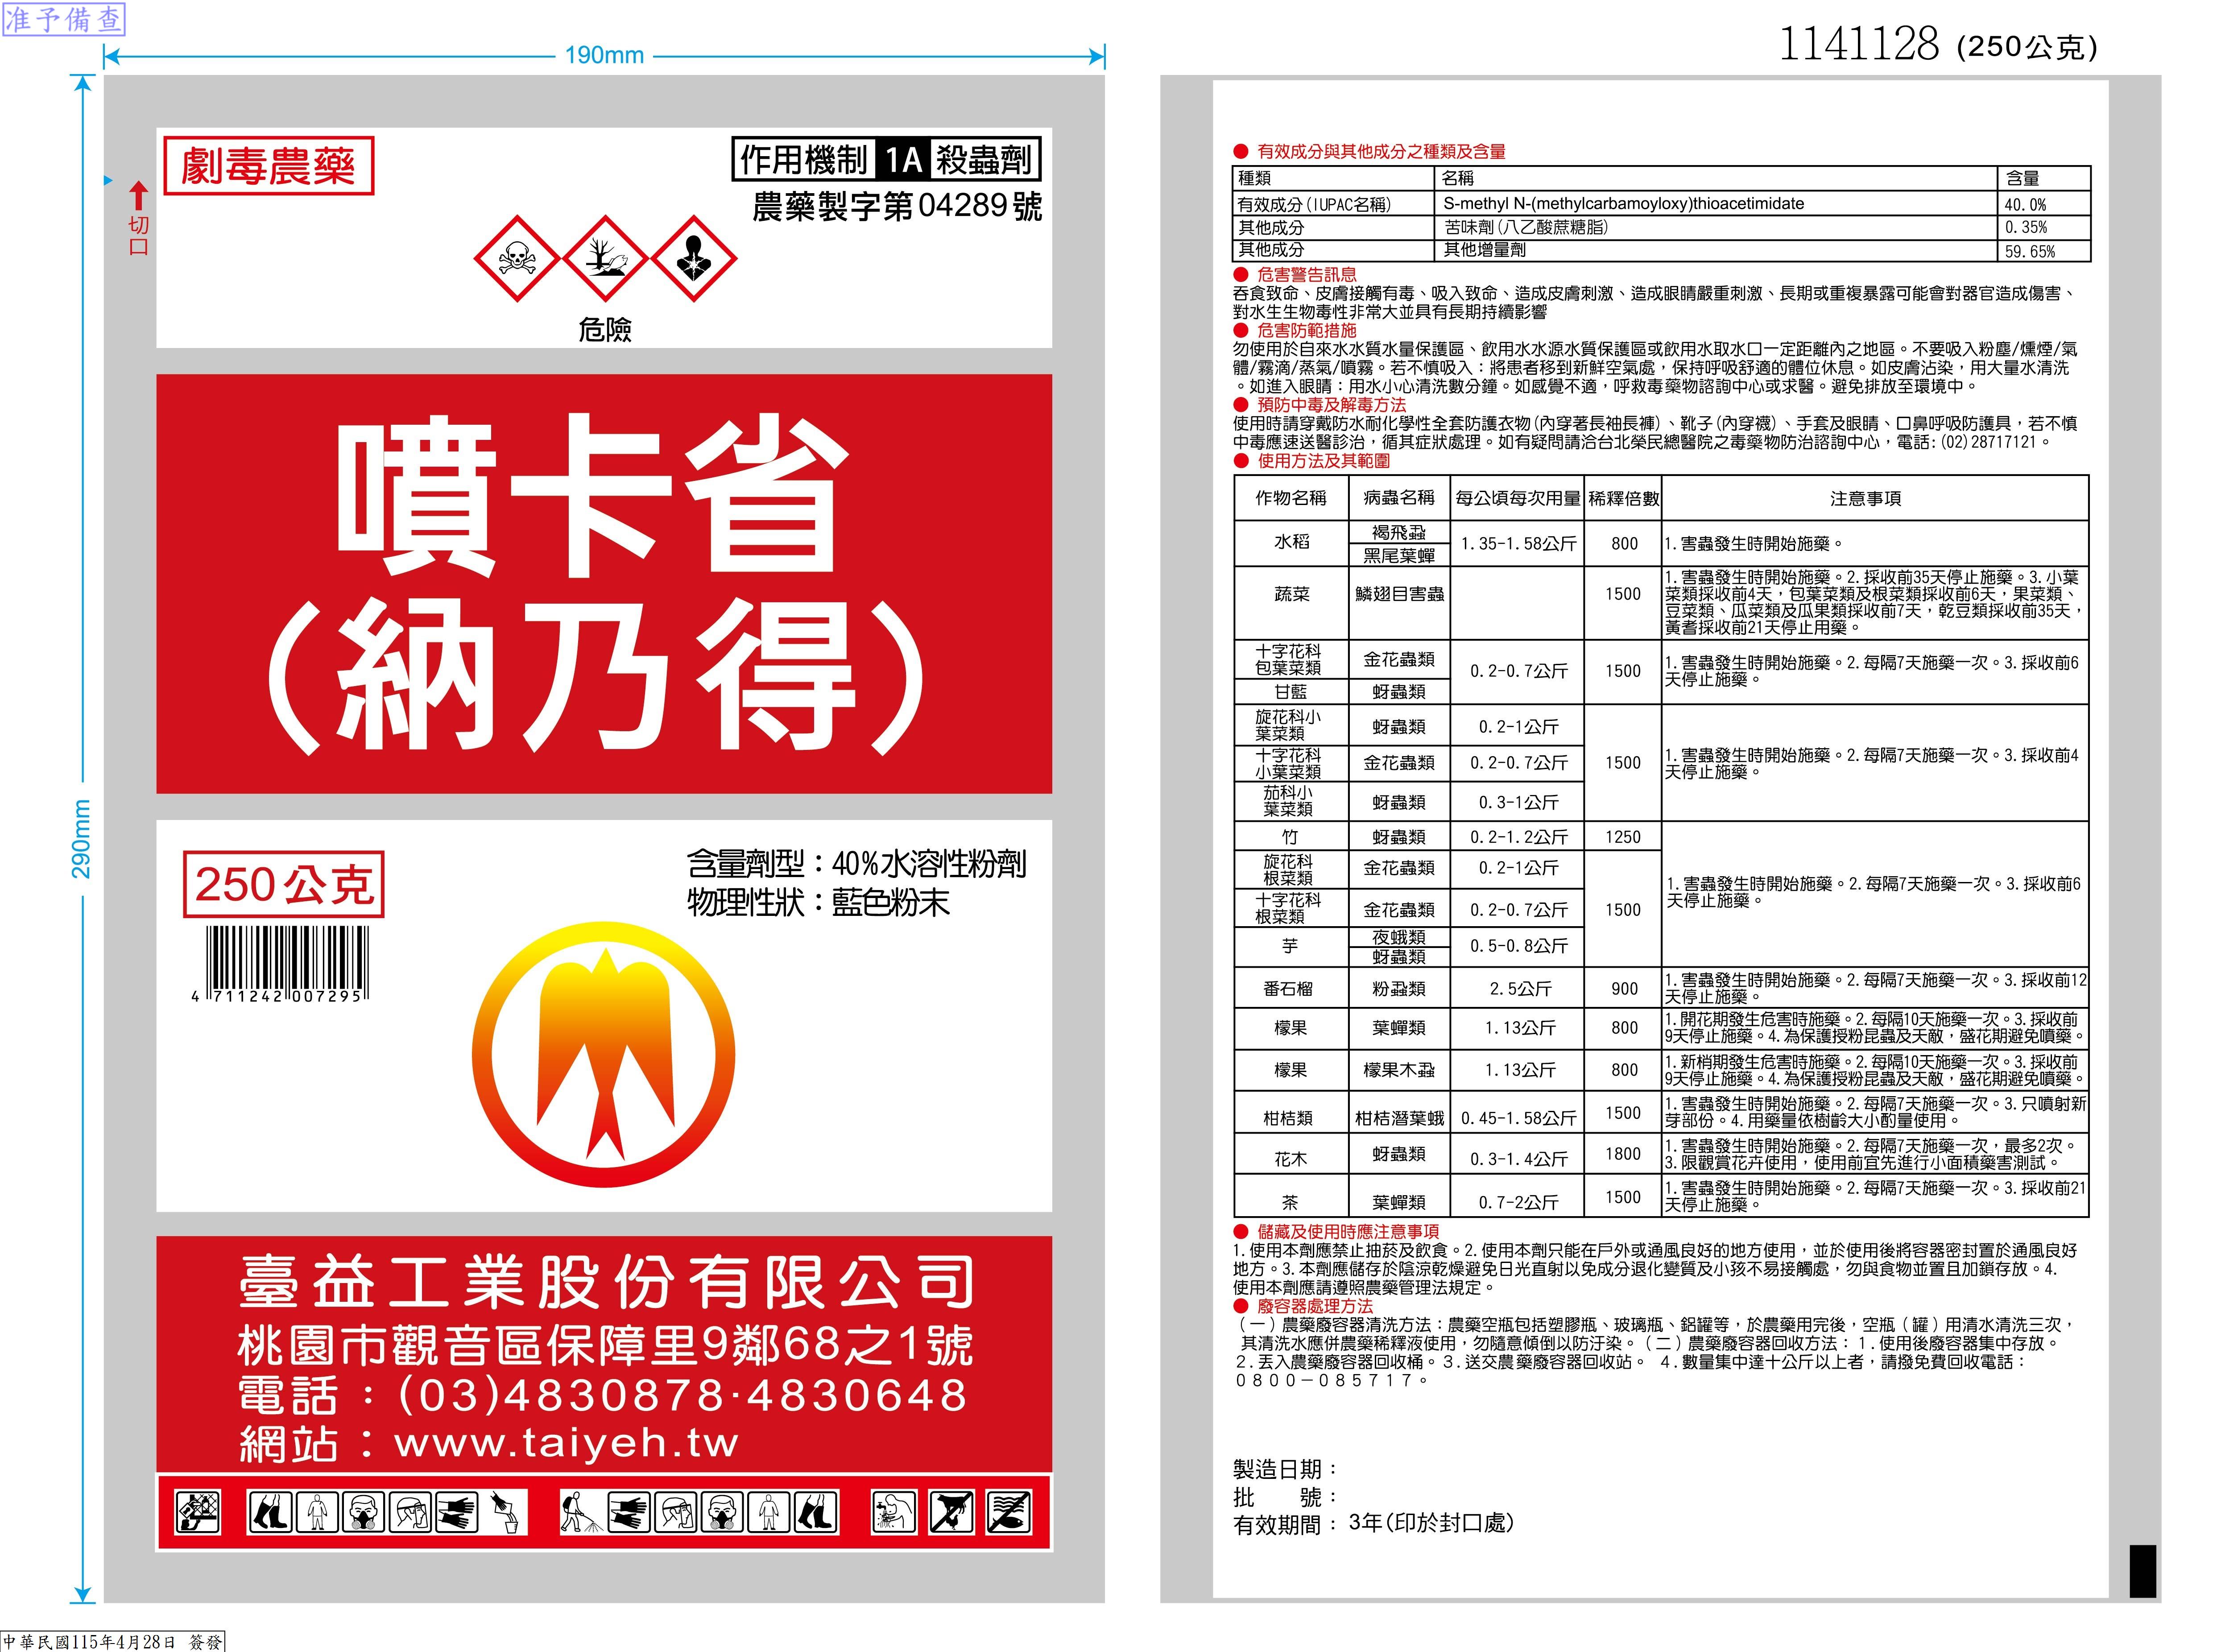This screenshot has width=2213, height=1652.
Task: Select the 含量劑型：40%水溶性粉劑 line
Action: pos(857,864)
